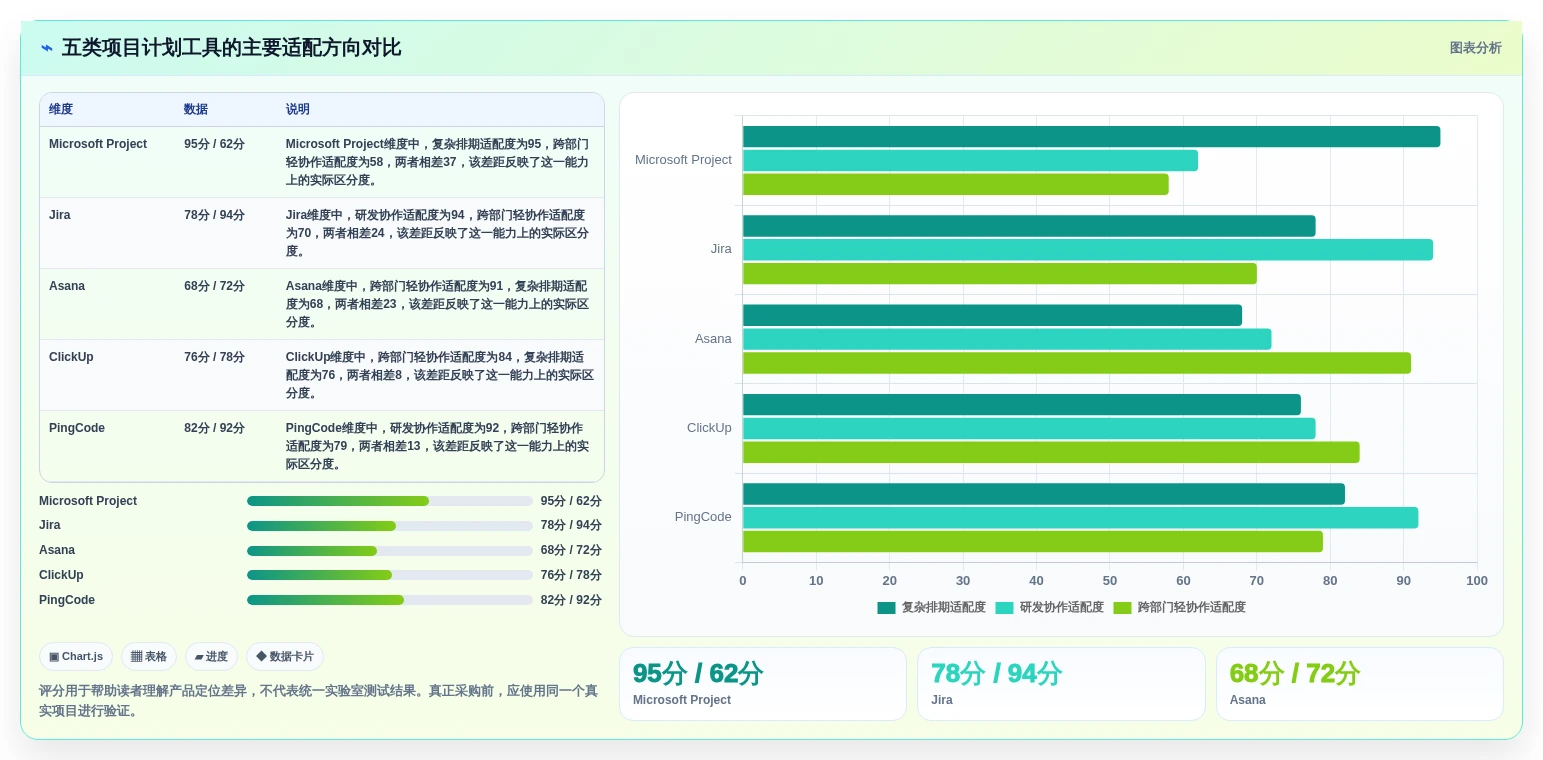1543x760 pixels.
Task: Click ClickUp's lime green chart bar
Action: tap(1051, 452)
